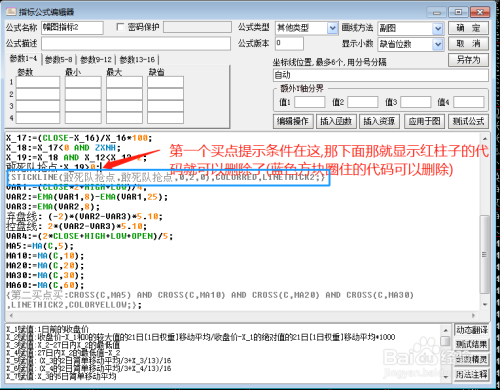Click row 1 parameter name field
This screenshot has width=500, height=390.
pos(38,82)
